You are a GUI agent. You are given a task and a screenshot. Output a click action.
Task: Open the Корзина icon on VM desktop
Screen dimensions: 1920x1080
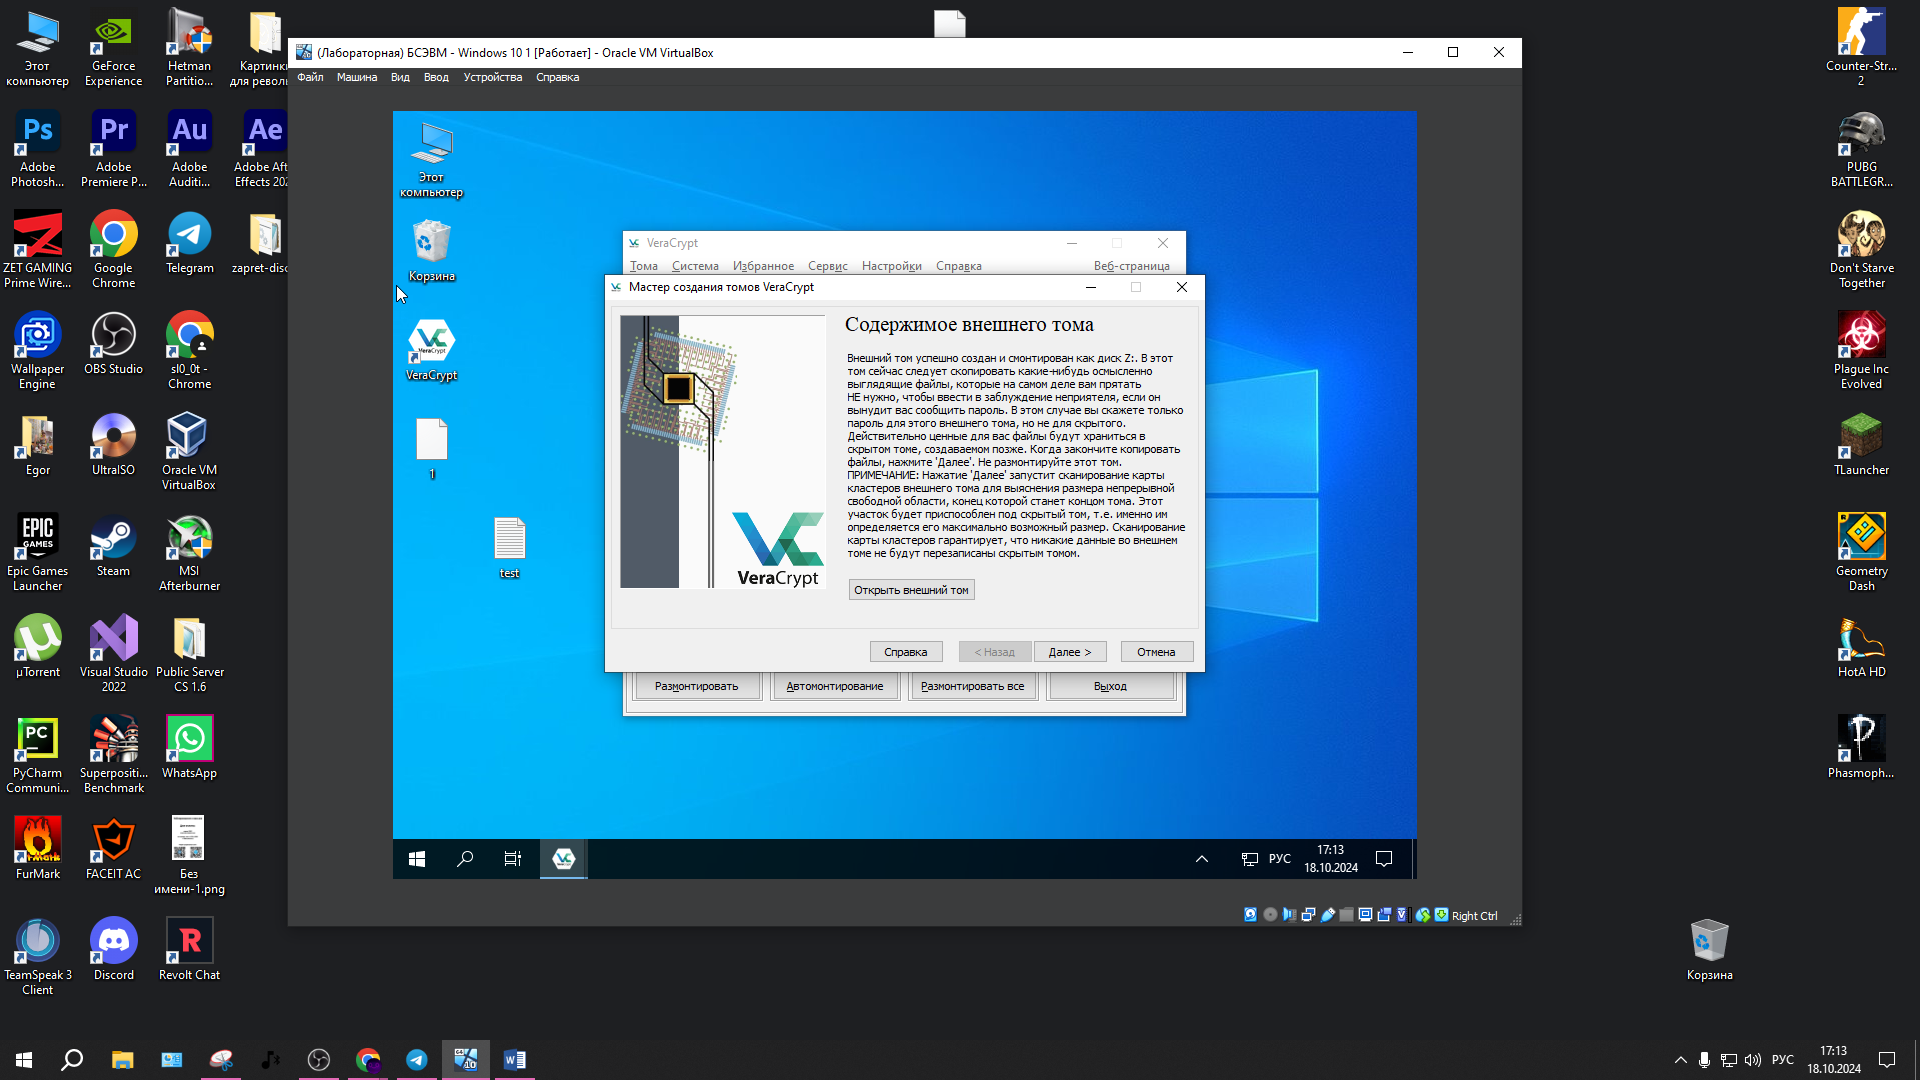pos(432,251)
